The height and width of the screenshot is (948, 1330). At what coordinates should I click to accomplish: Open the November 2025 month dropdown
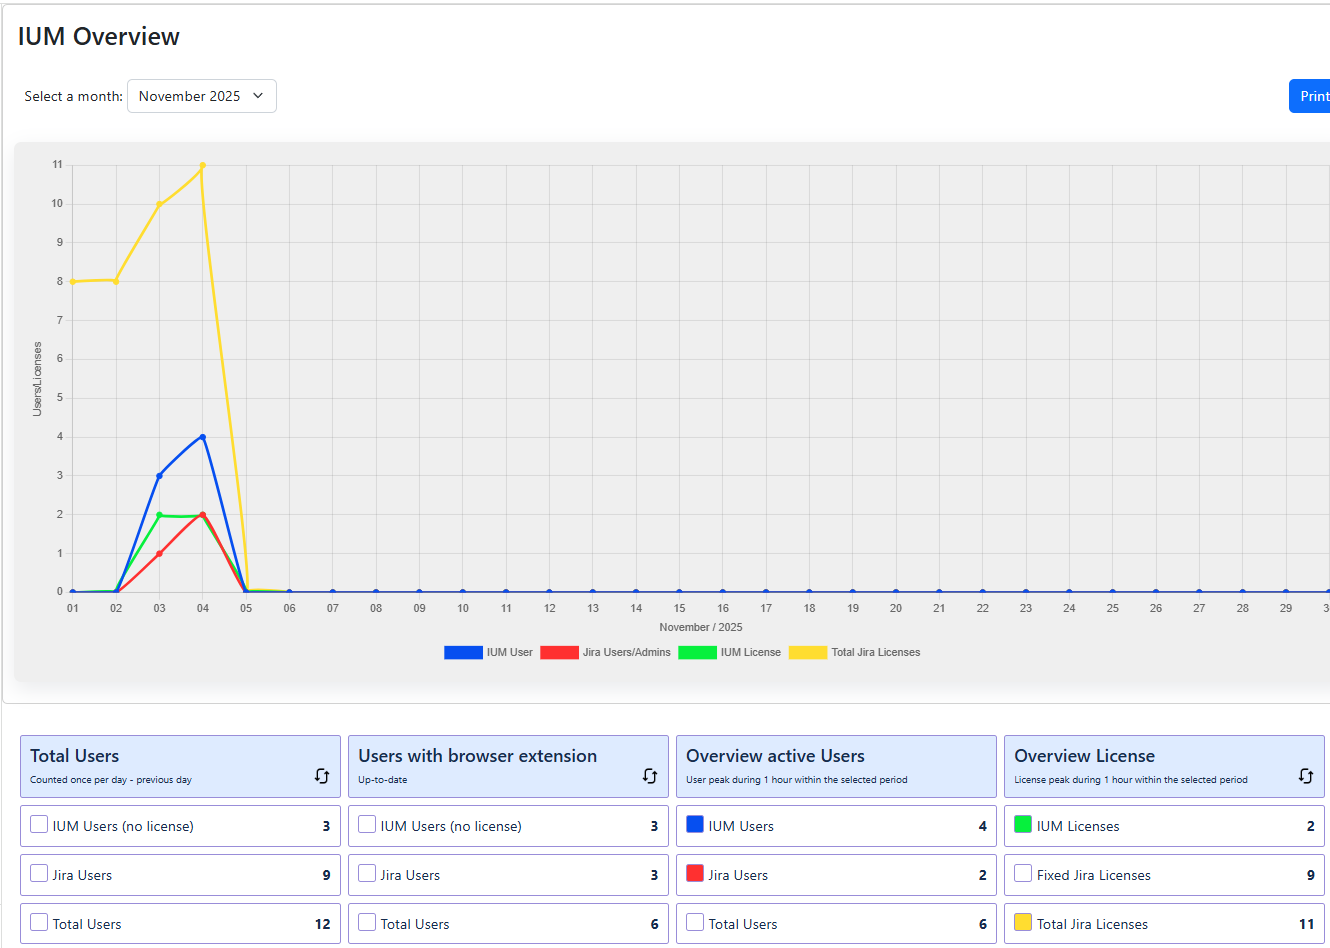coord(201,96)
